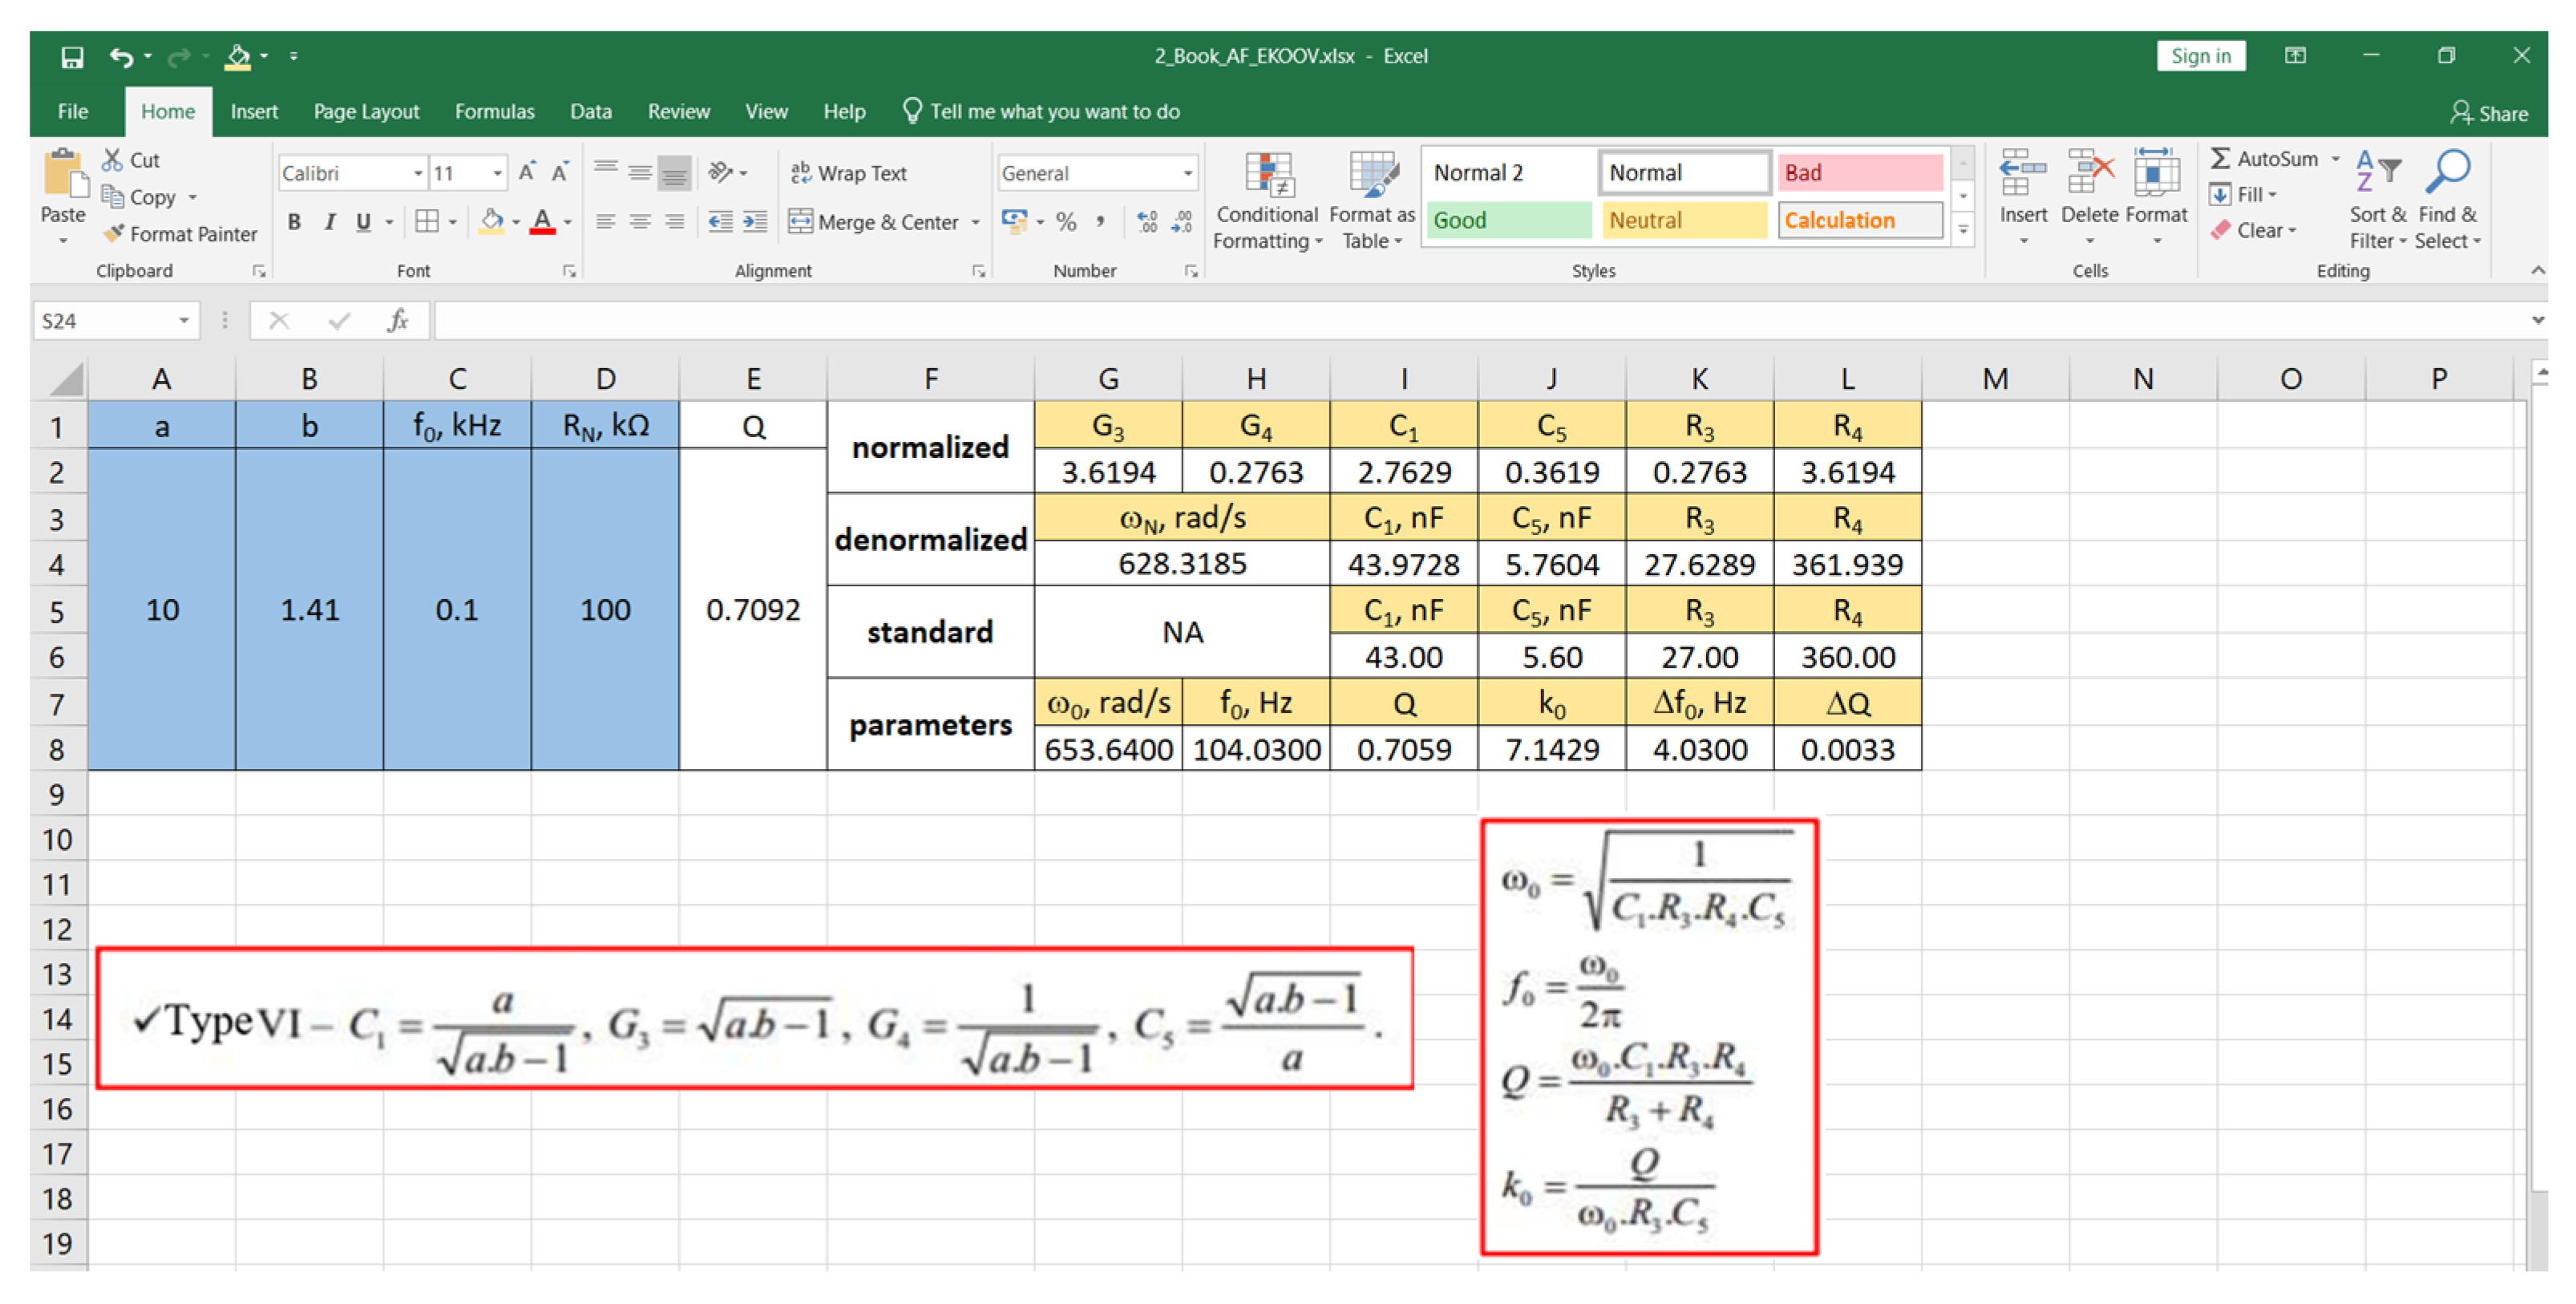Click the Increase Indent icon
2576x1304 pixels.
coord(756,222)
